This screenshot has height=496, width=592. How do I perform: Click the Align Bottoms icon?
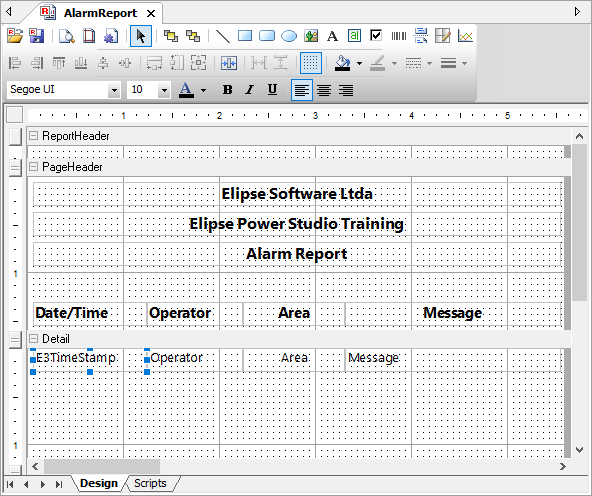click(81, 63)
